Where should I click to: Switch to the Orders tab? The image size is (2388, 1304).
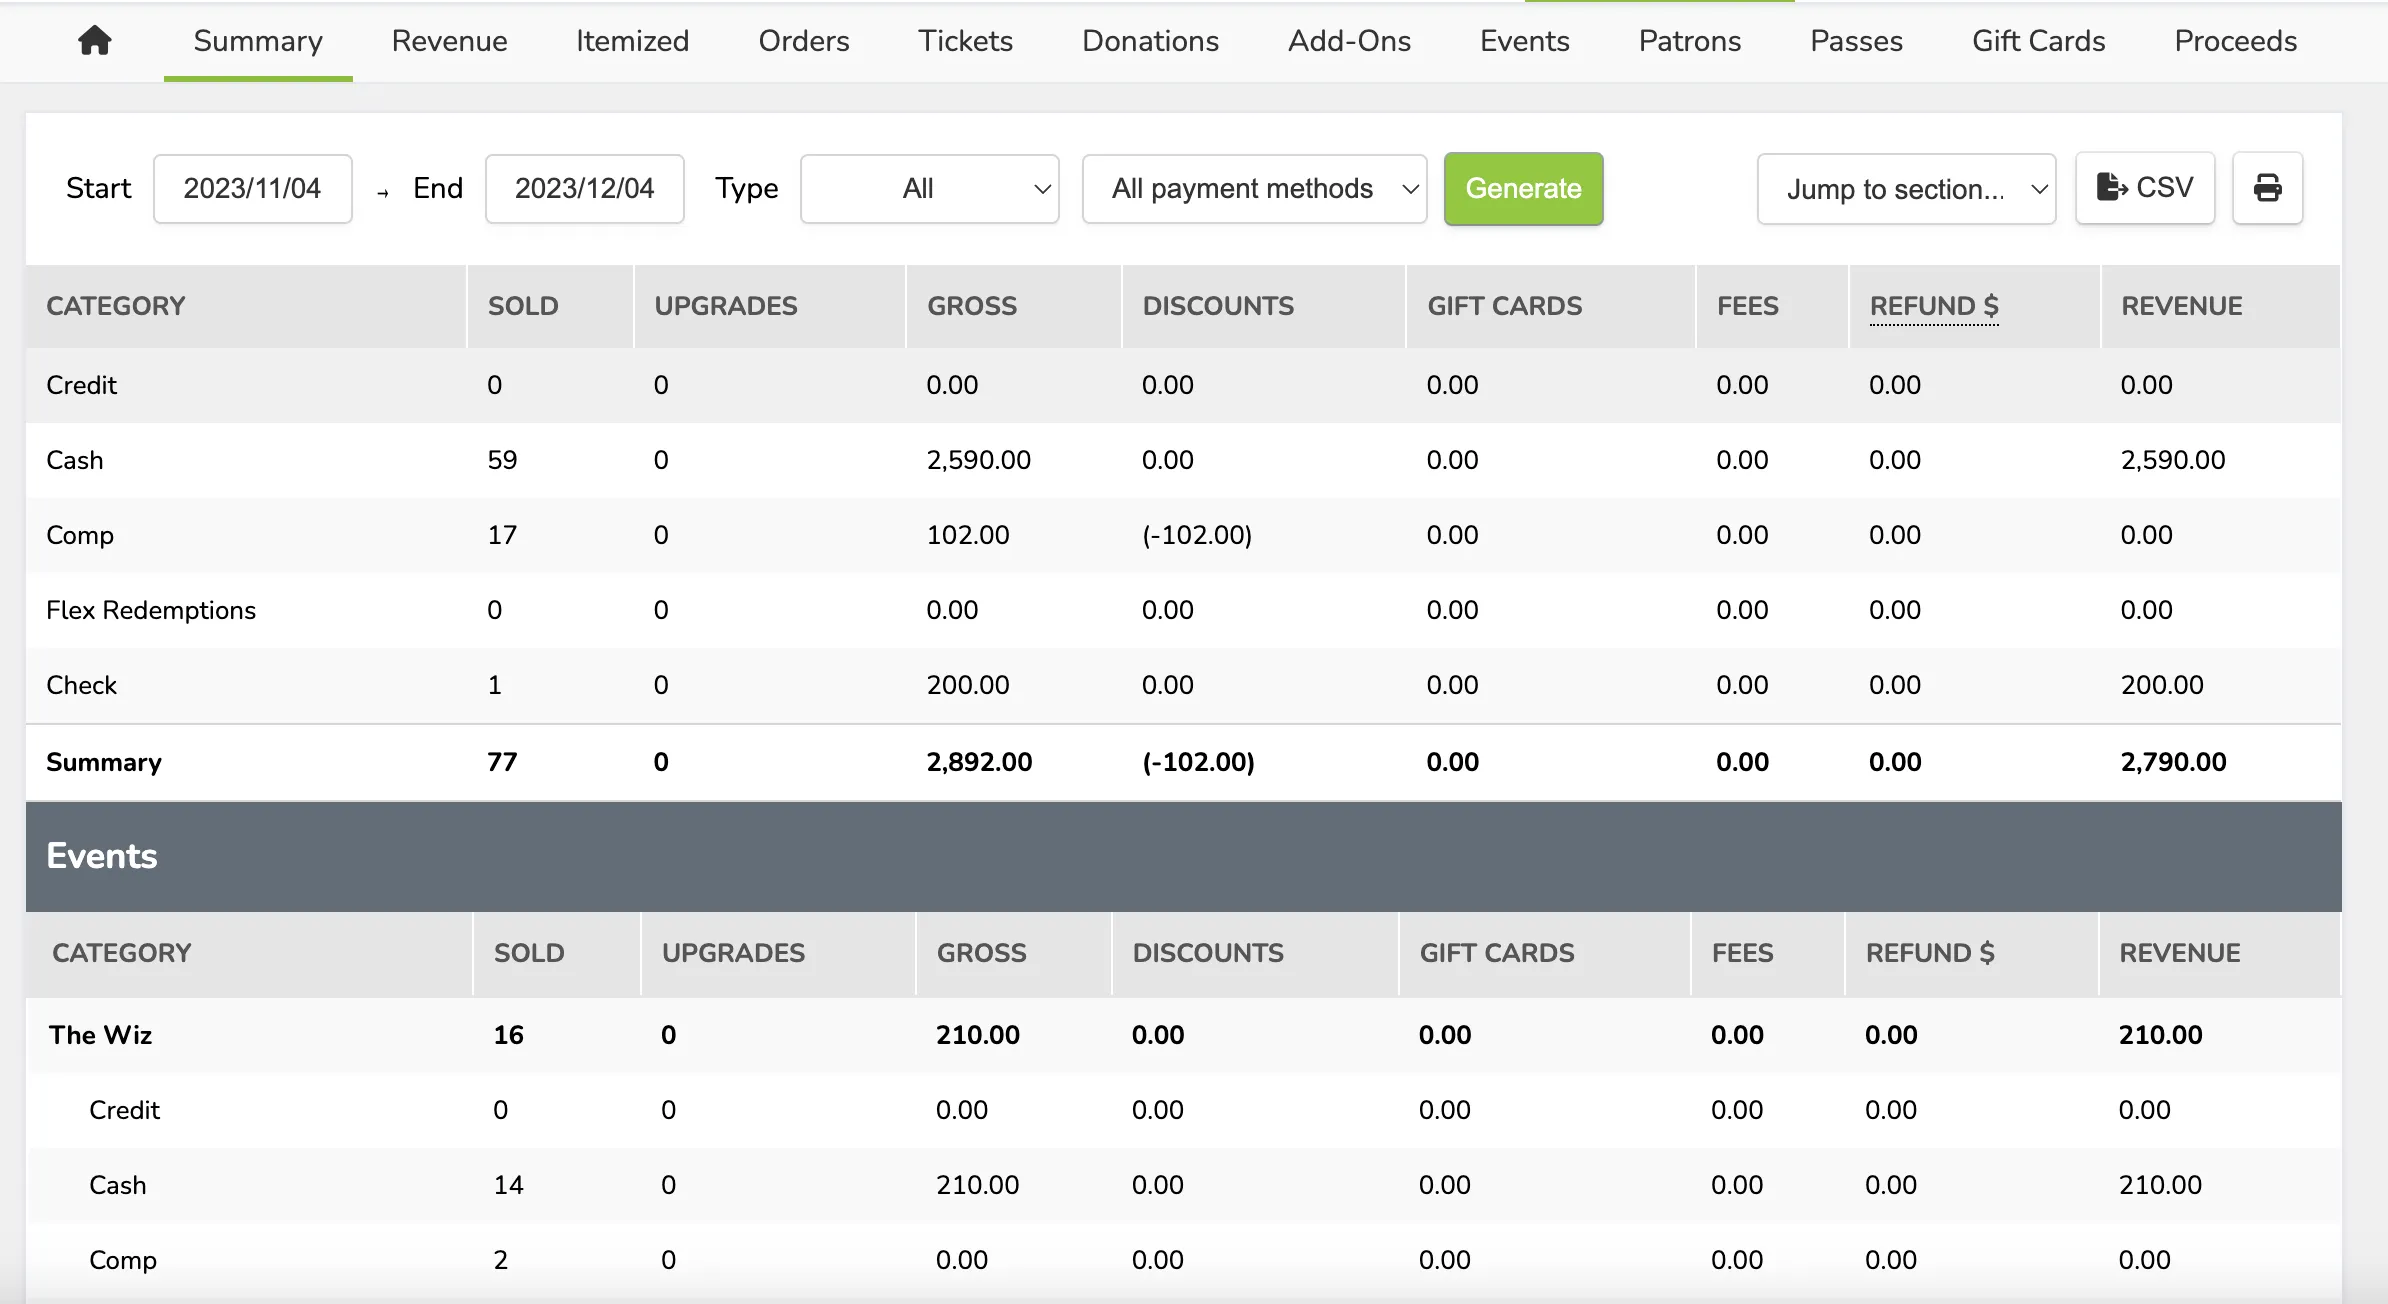tap(804, 41)
